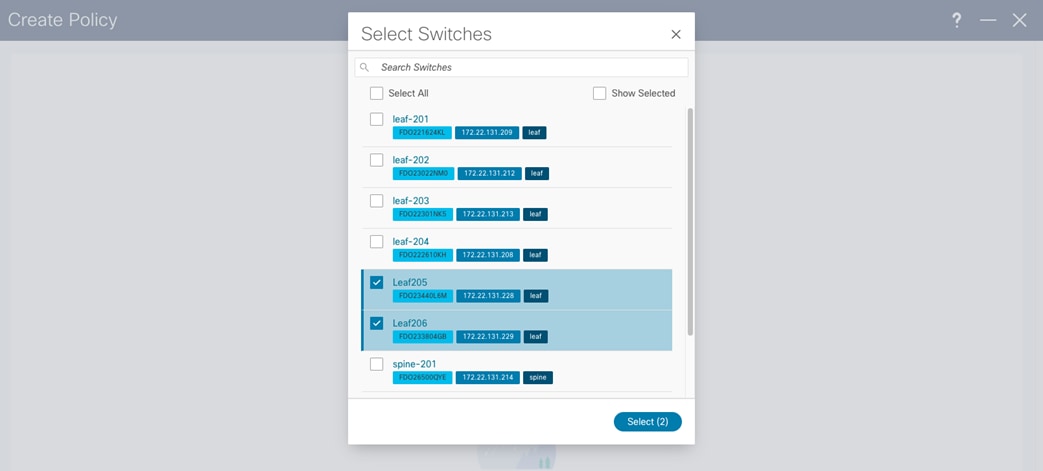Click the spine role tag
The width and height of the screenshot is (1043, 471).
point(537,377)
